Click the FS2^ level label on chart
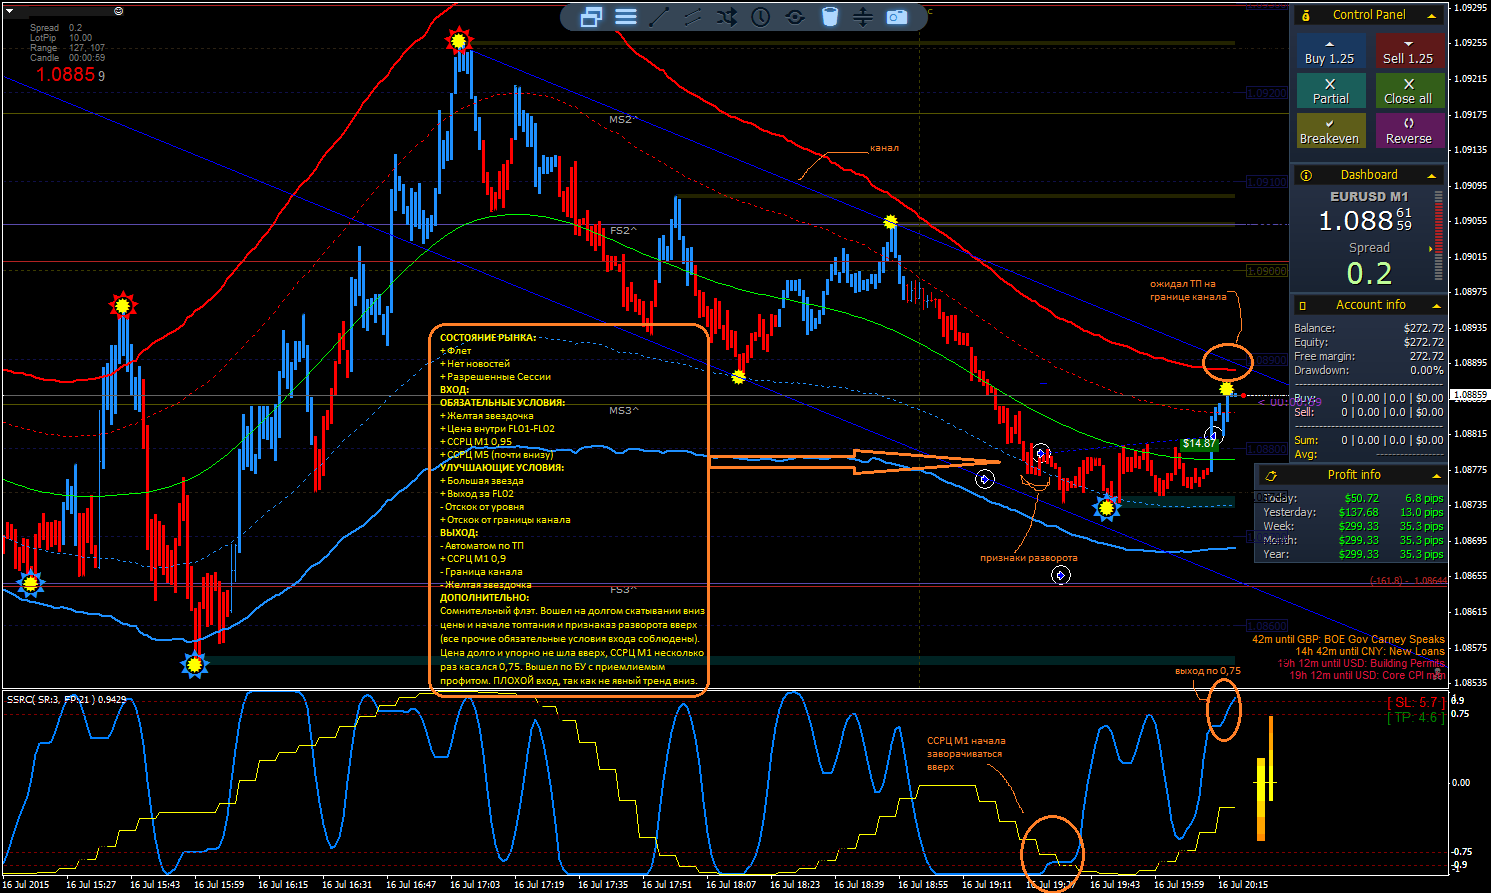The height and width of the screenshot is (893, 1491). [x=623, y=231]
